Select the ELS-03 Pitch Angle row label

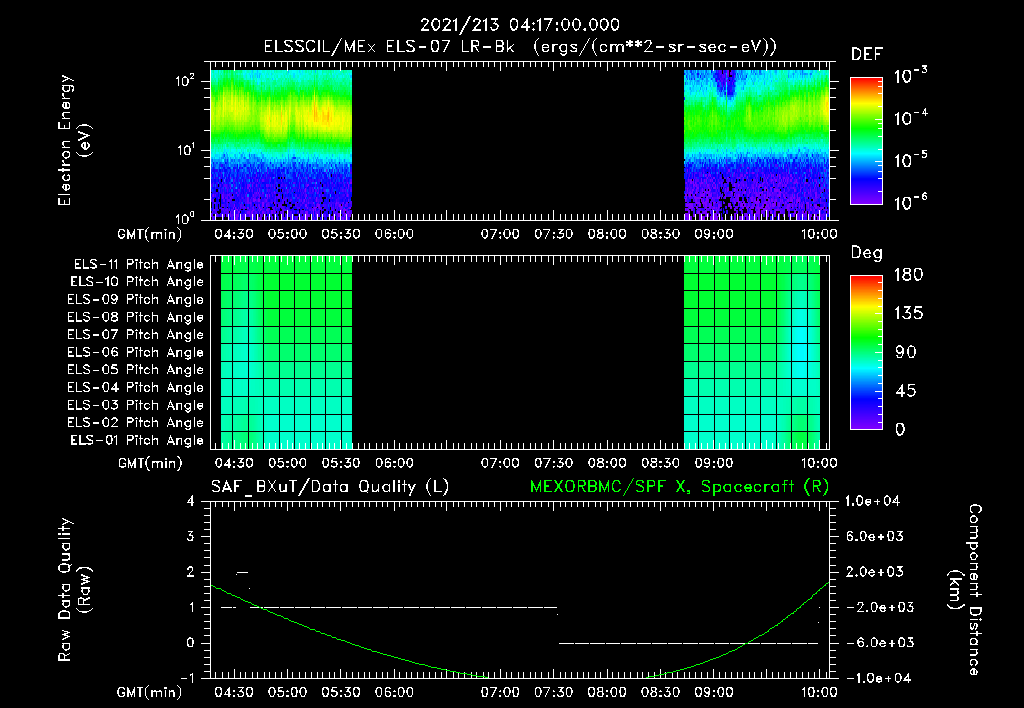pos(135,405)
